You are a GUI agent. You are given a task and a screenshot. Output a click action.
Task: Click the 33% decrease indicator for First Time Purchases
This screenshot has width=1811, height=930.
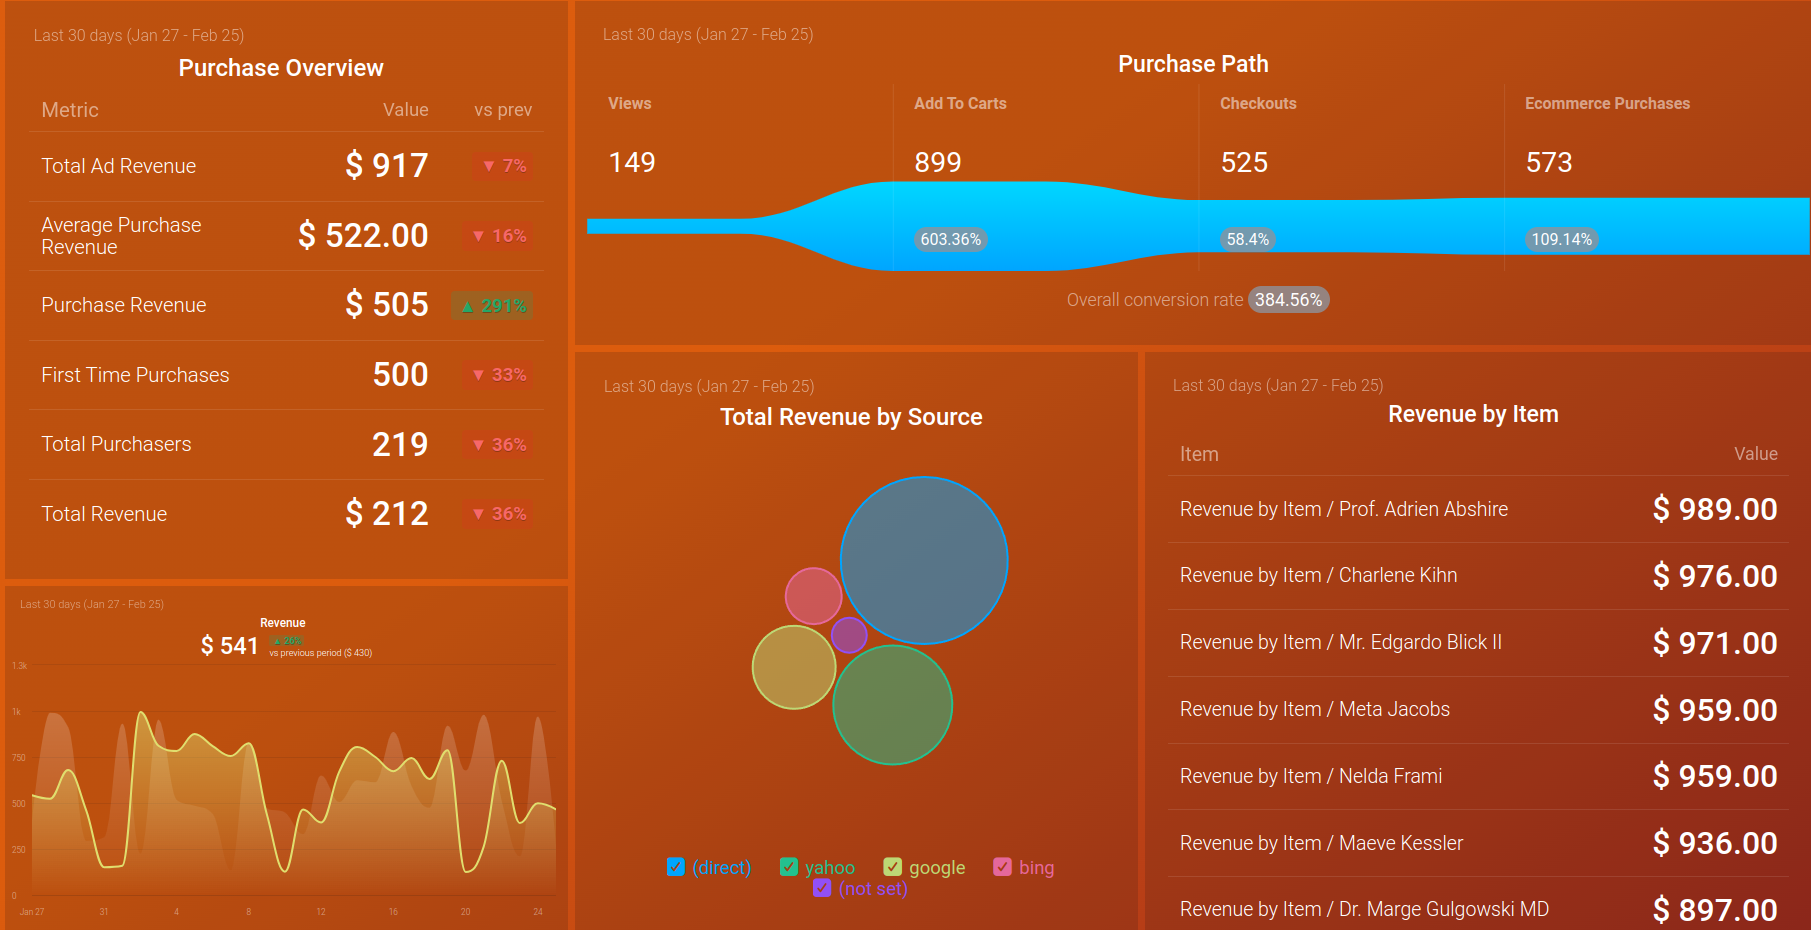(x=498, y=374)
